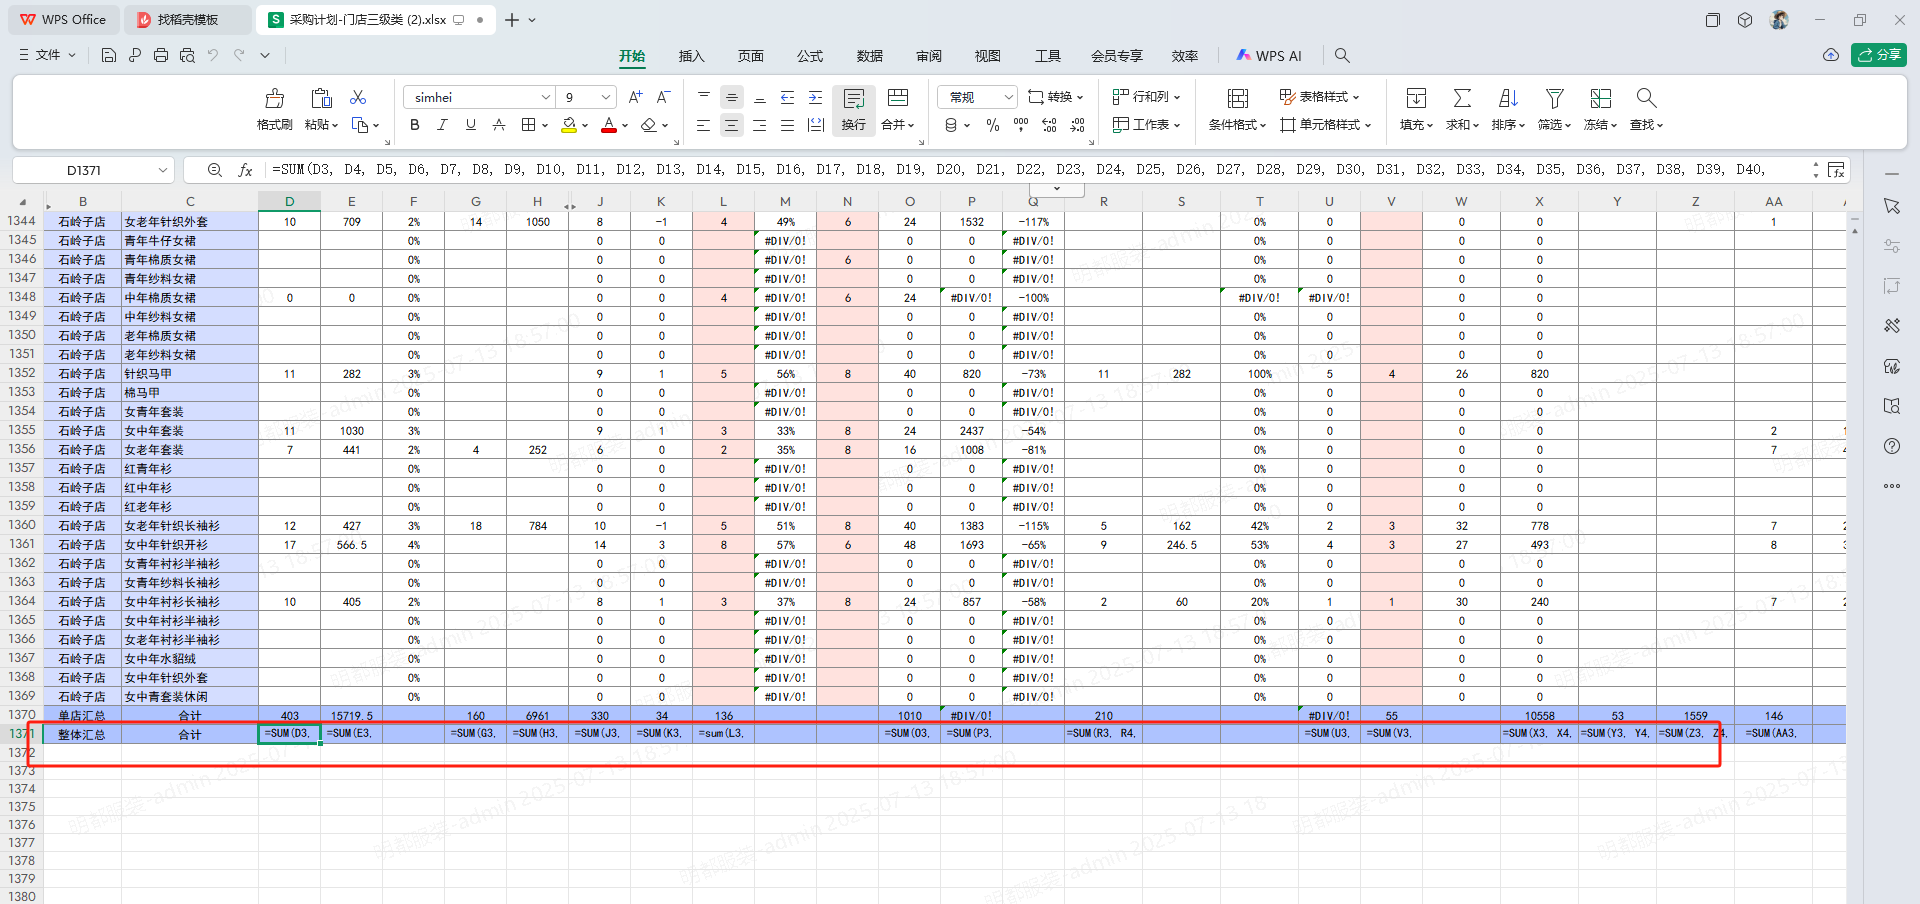This screenshot has width=1920, height=904.
Task: Select cell containing 整体汇总
Action: pyautogui.click(x=82, y=734)
